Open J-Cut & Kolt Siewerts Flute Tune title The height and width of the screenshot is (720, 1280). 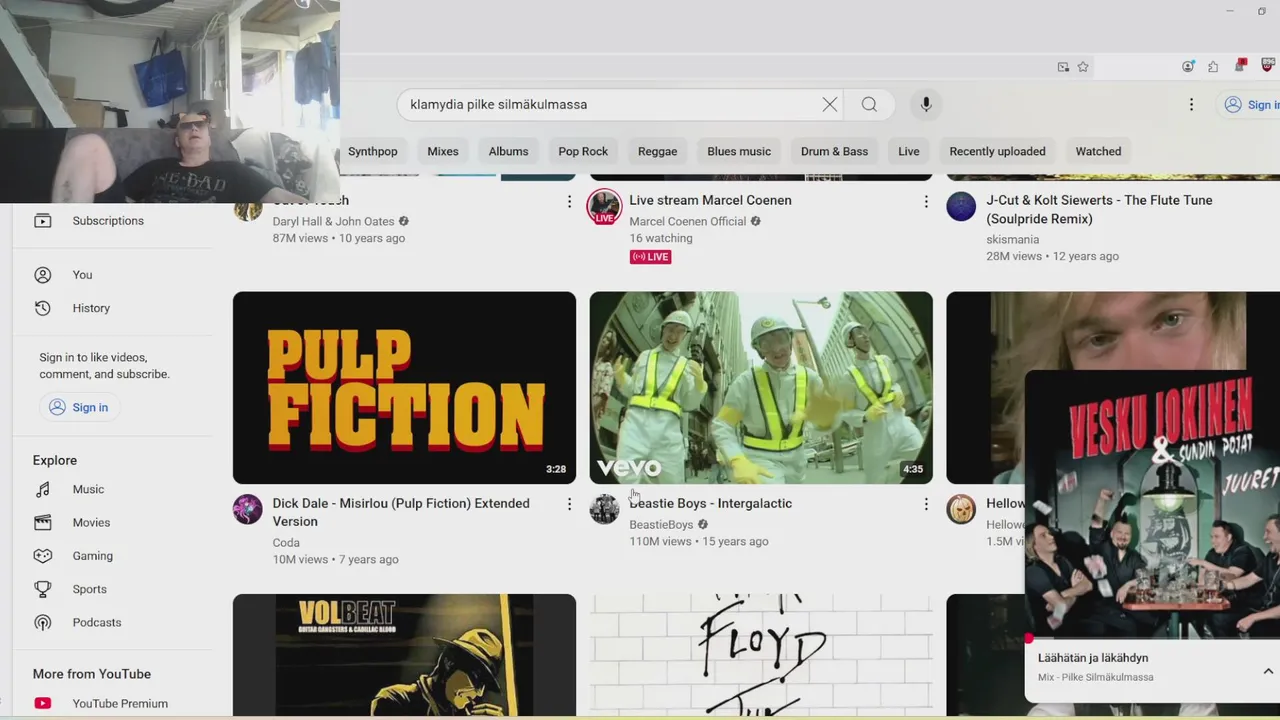[1099, 209]
